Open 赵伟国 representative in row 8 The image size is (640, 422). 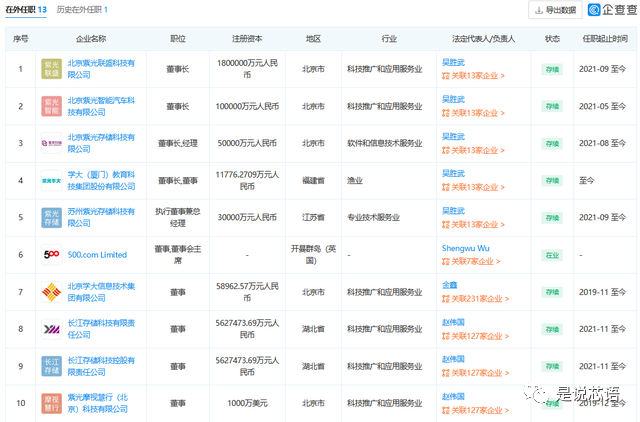(x=453, y=322)
